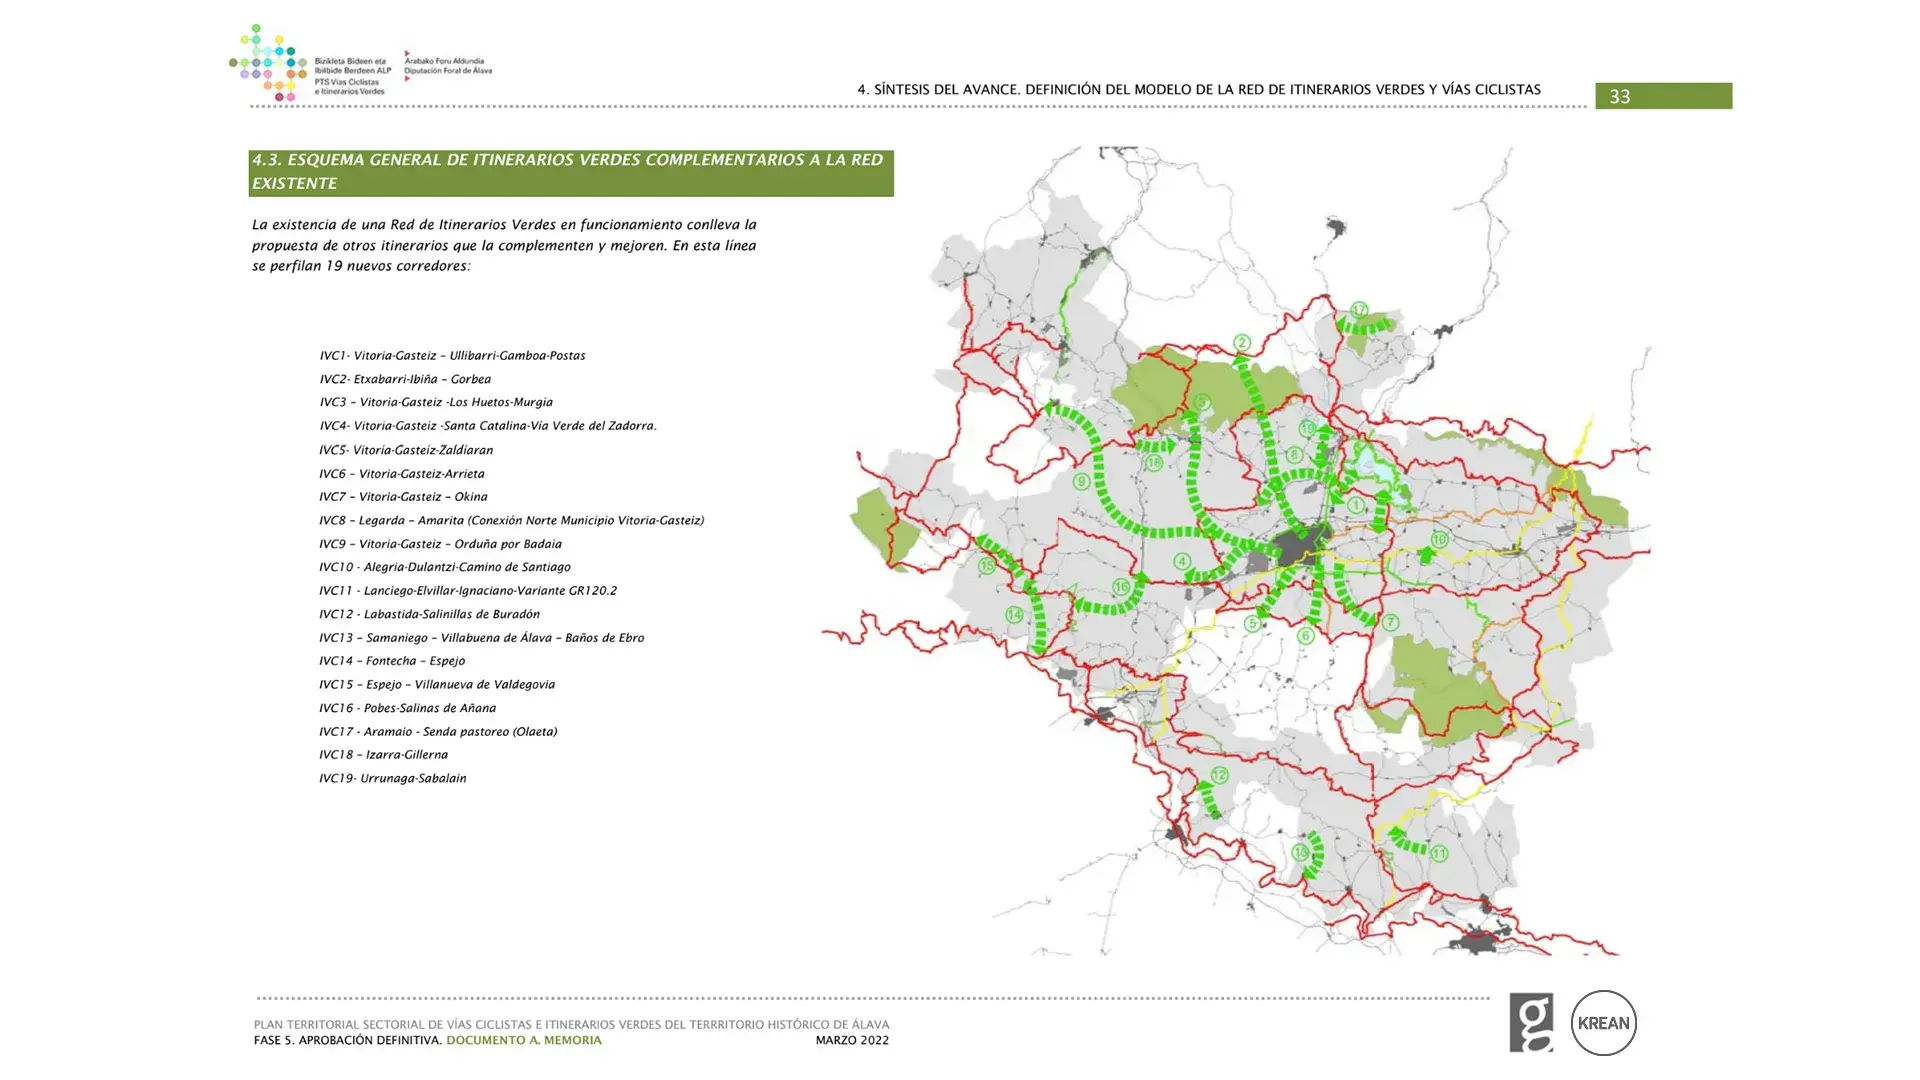Select the green corridor marker 5 on the map

tap(1252, 622)
